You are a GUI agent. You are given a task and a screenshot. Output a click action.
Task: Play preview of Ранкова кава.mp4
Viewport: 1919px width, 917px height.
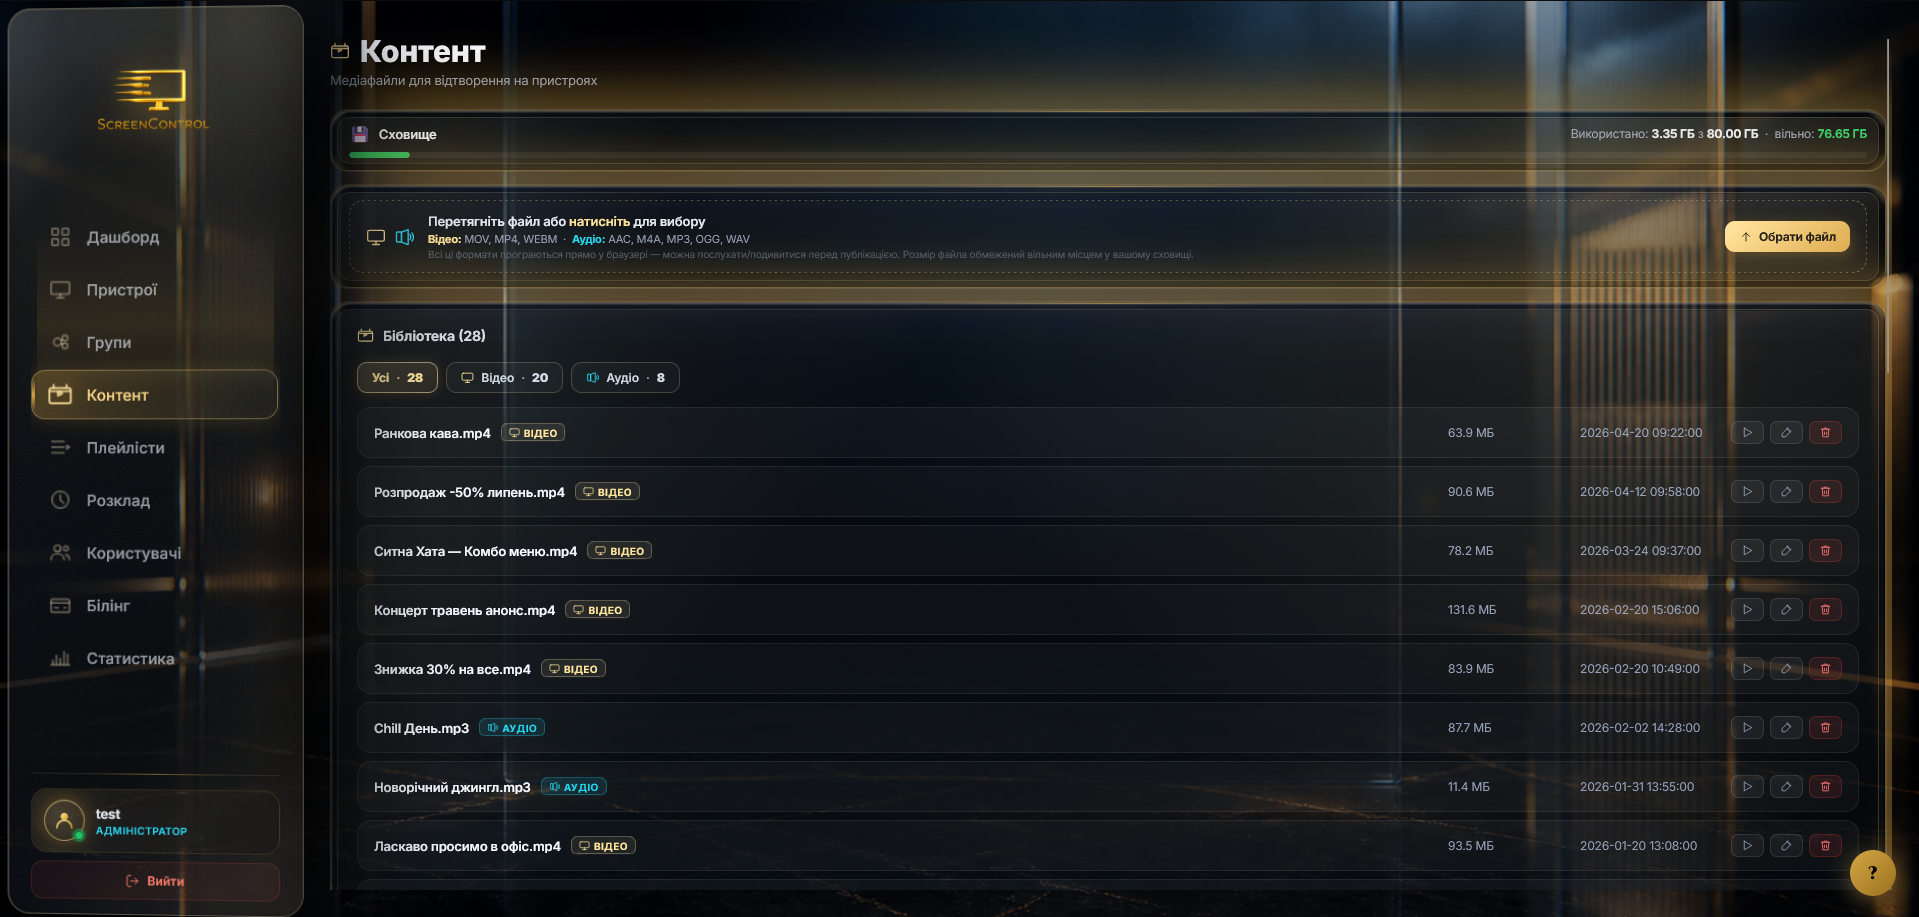click(x=1747, y=433)
